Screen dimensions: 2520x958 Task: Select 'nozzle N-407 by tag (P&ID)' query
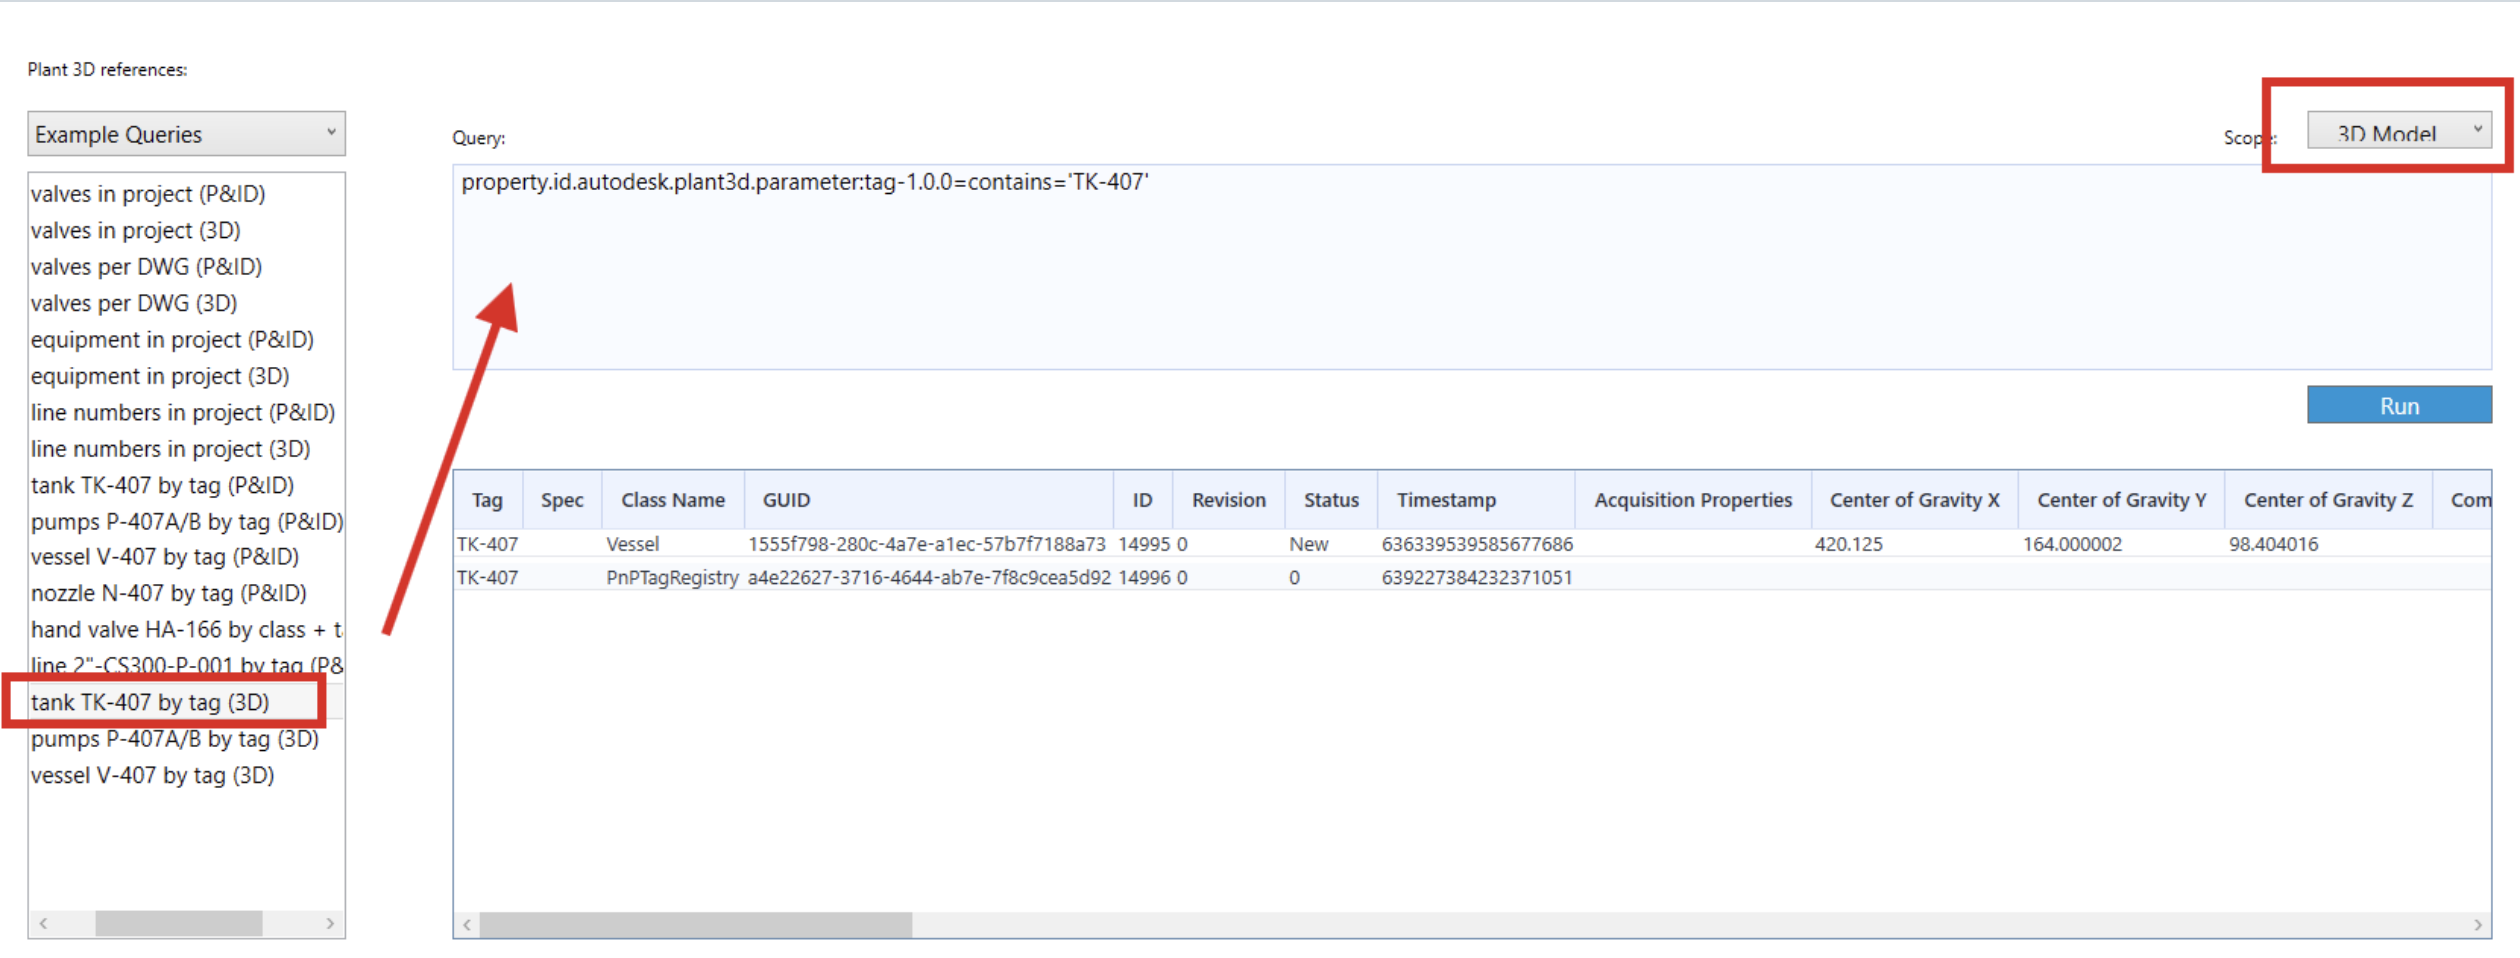click(x=169, y=593)
